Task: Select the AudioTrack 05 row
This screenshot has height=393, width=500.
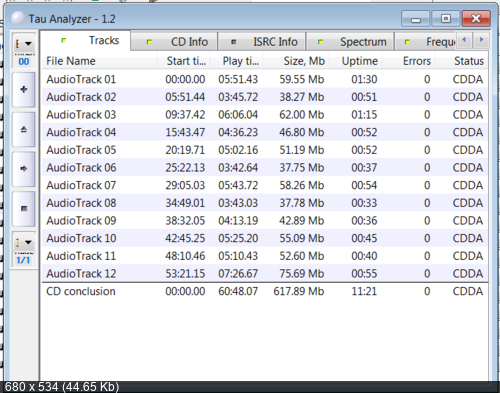Action: 265,150
